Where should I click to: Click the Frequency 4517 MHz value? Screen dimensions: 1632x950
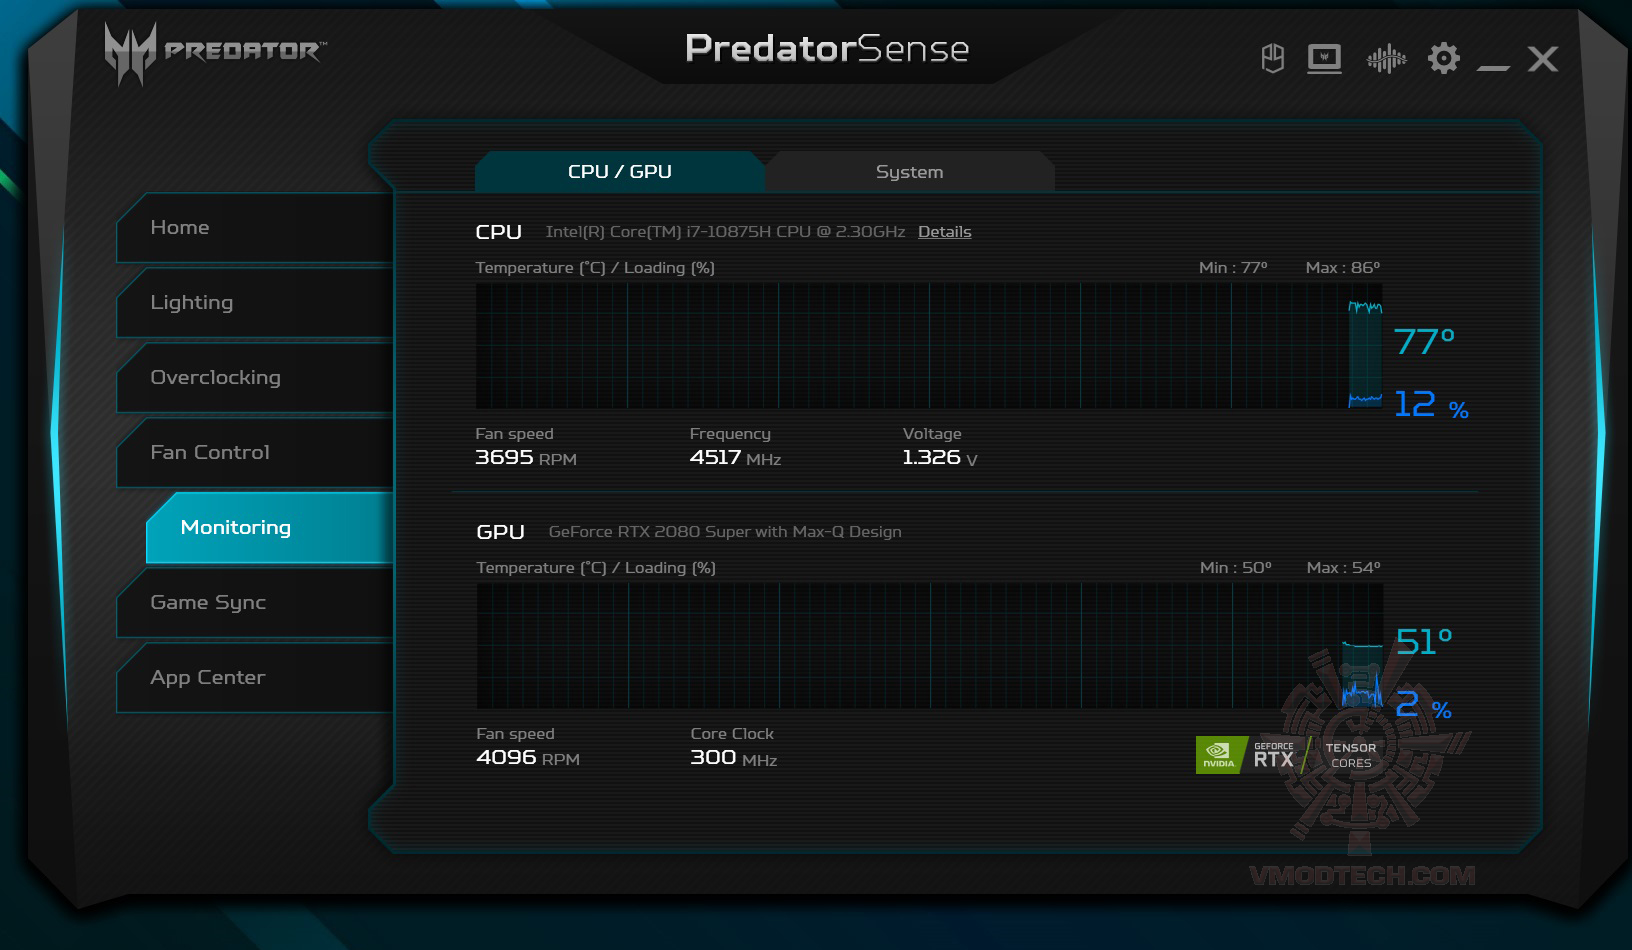coord(735,458)
